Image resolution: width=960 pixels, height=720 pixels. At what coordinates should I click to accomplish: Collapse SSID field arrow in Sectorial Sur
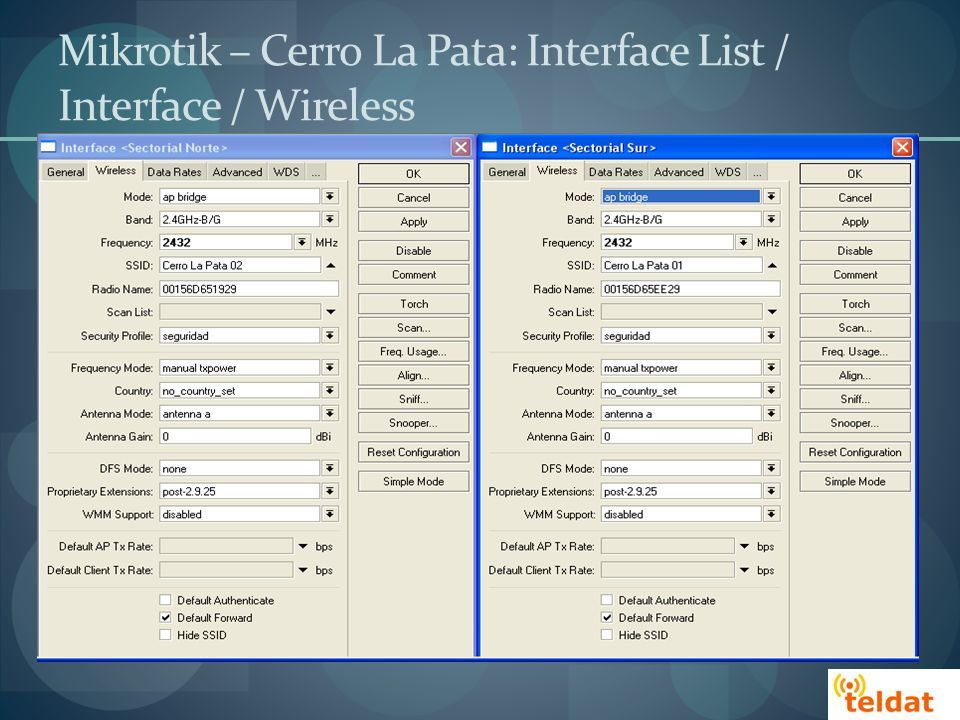(x=772, y=266)
